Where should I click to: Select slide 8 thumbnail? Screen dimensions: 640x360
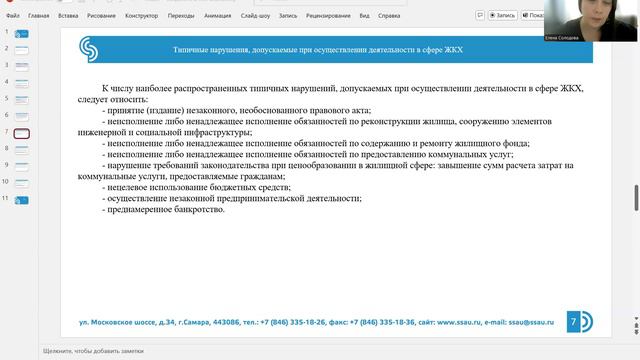click(x=22, y=150)
